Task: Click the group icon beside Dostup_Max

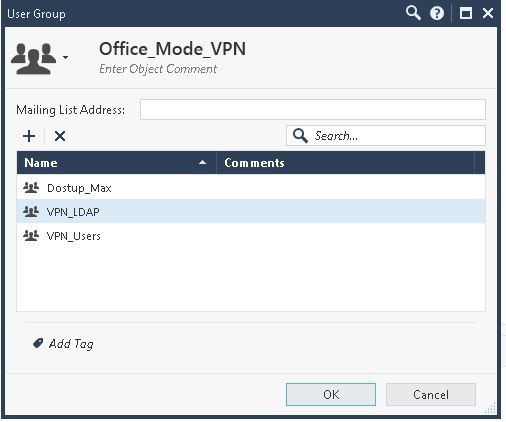Action: 31,188
